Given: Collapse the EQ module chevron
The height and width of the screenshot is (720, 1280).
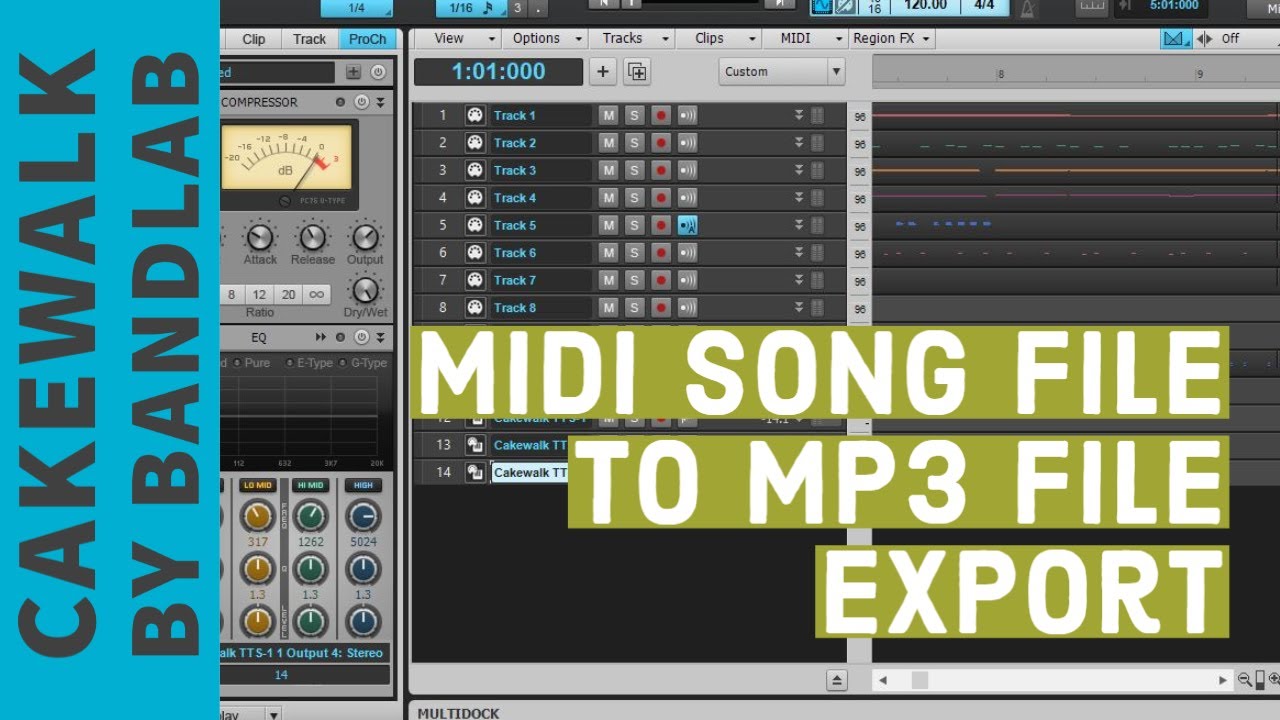Looking at the screenshot, I should pos(380,337).
